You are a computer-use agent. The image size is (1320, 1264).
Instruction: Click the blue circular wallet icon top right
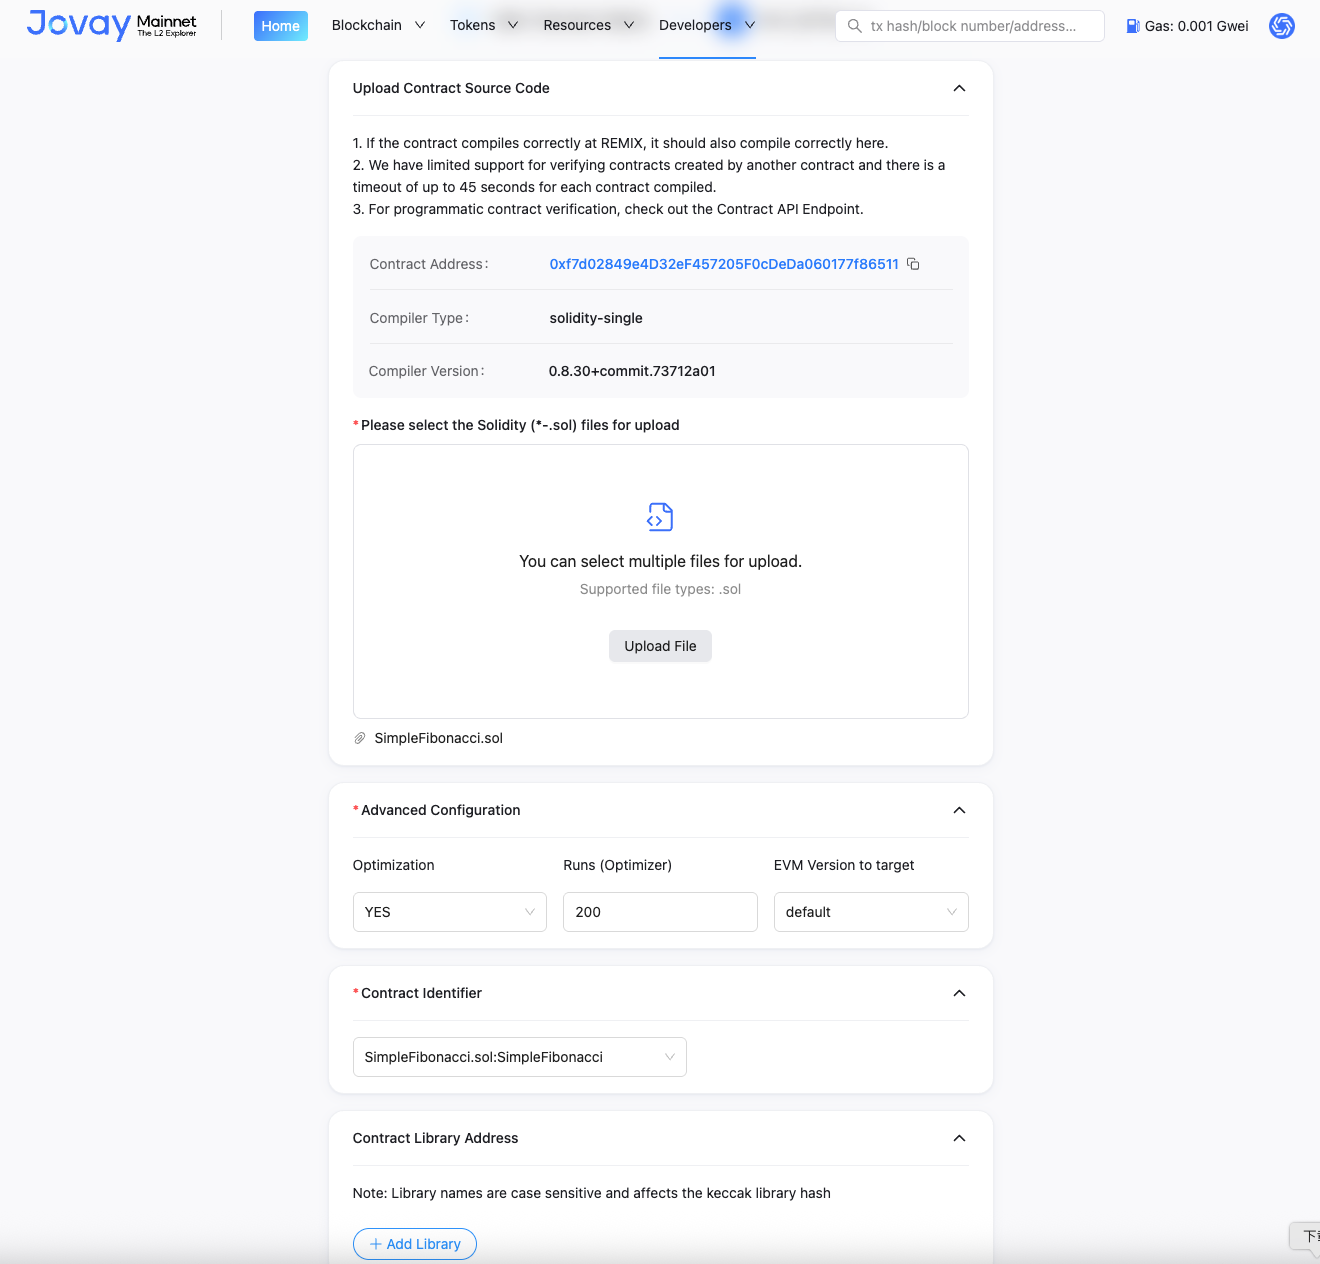tap(1281, 26)
